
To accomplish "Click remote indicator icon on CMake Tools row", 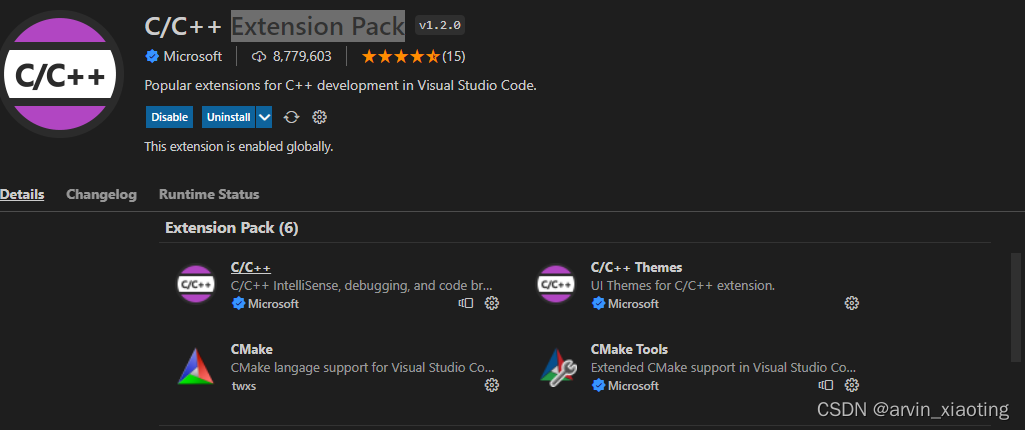I will click(826, 385).
